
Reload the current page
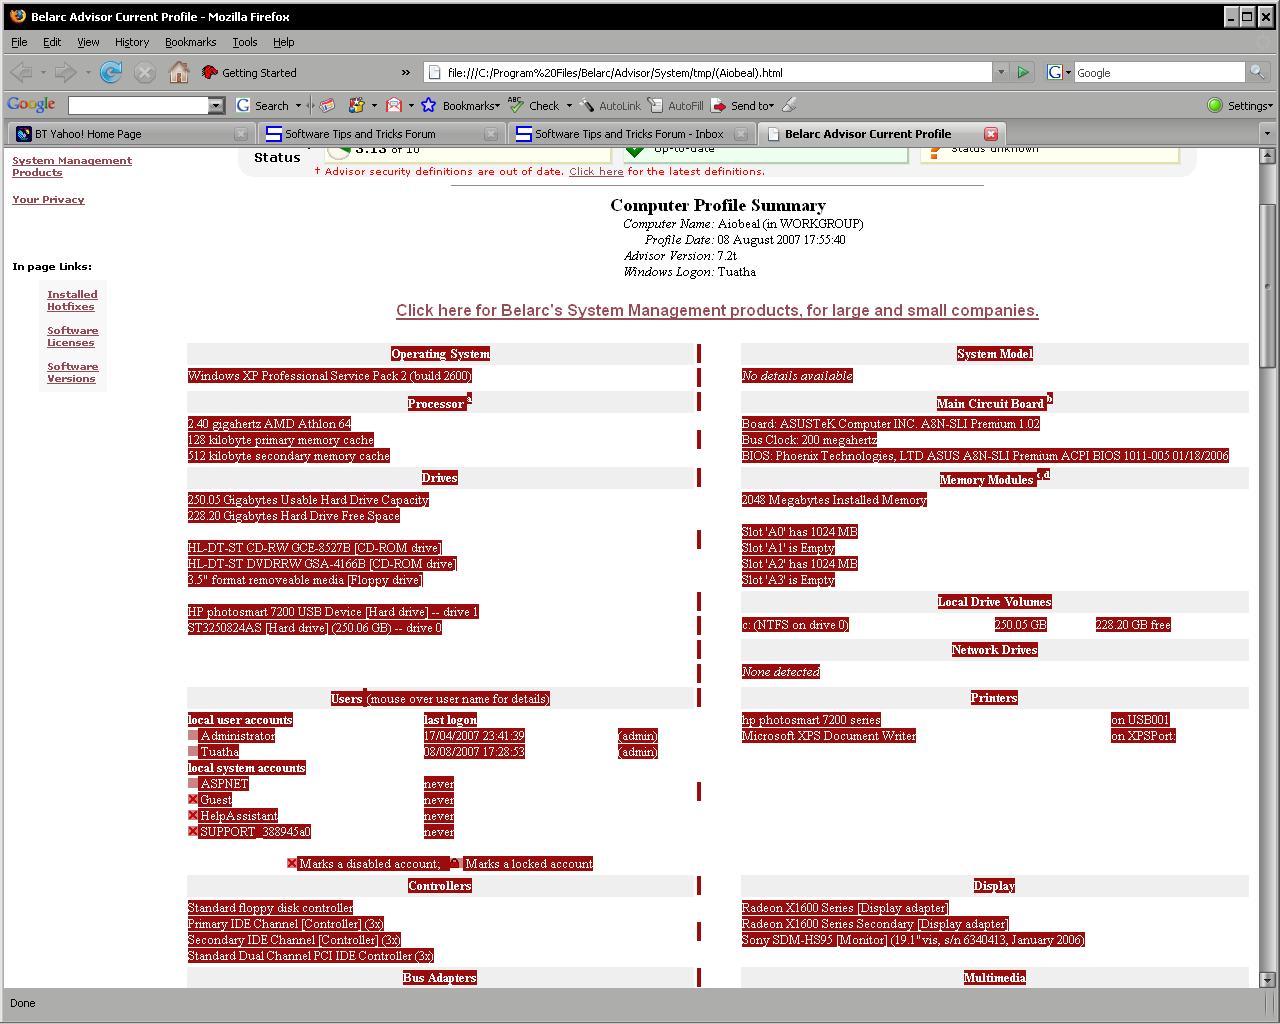tap(111, 72)
